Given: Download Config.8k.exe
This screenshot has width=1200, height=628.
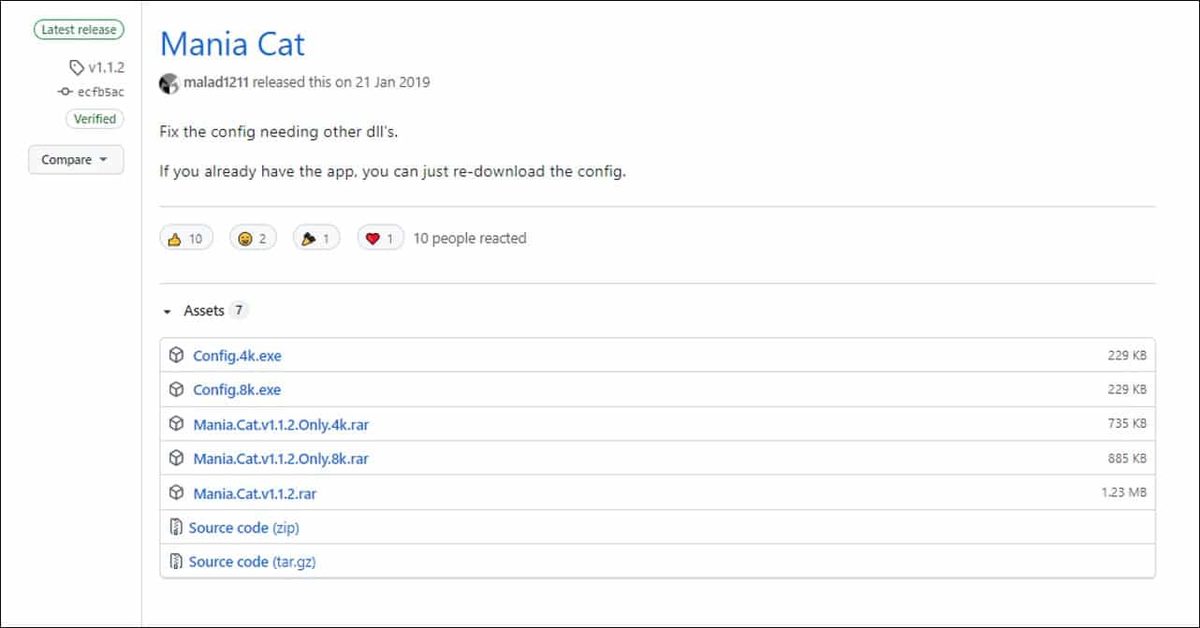Looking at the screenshot, I should pos(237,390).
